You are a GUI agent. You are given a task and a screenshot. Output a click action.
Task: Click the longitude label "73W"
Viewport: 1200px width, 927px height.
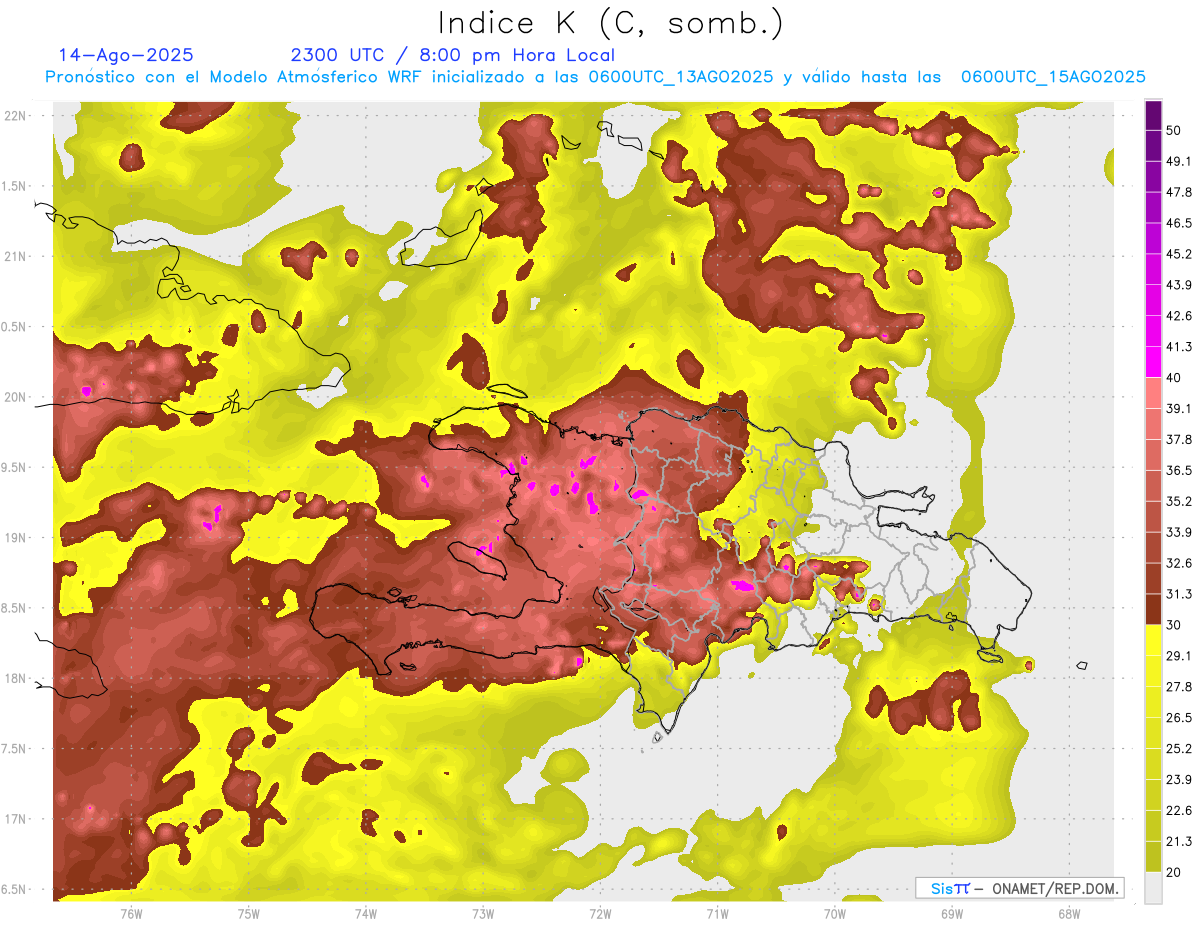[483, 913]
